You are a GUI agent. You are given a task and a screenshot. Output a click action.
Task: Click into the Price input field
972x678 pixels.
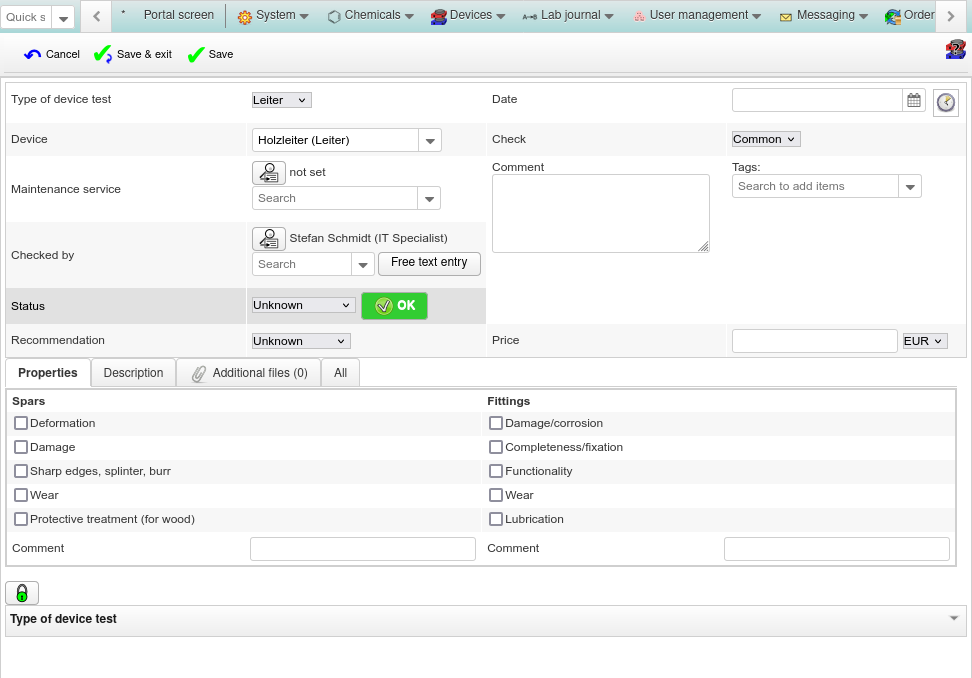click(x=814, y=341)
